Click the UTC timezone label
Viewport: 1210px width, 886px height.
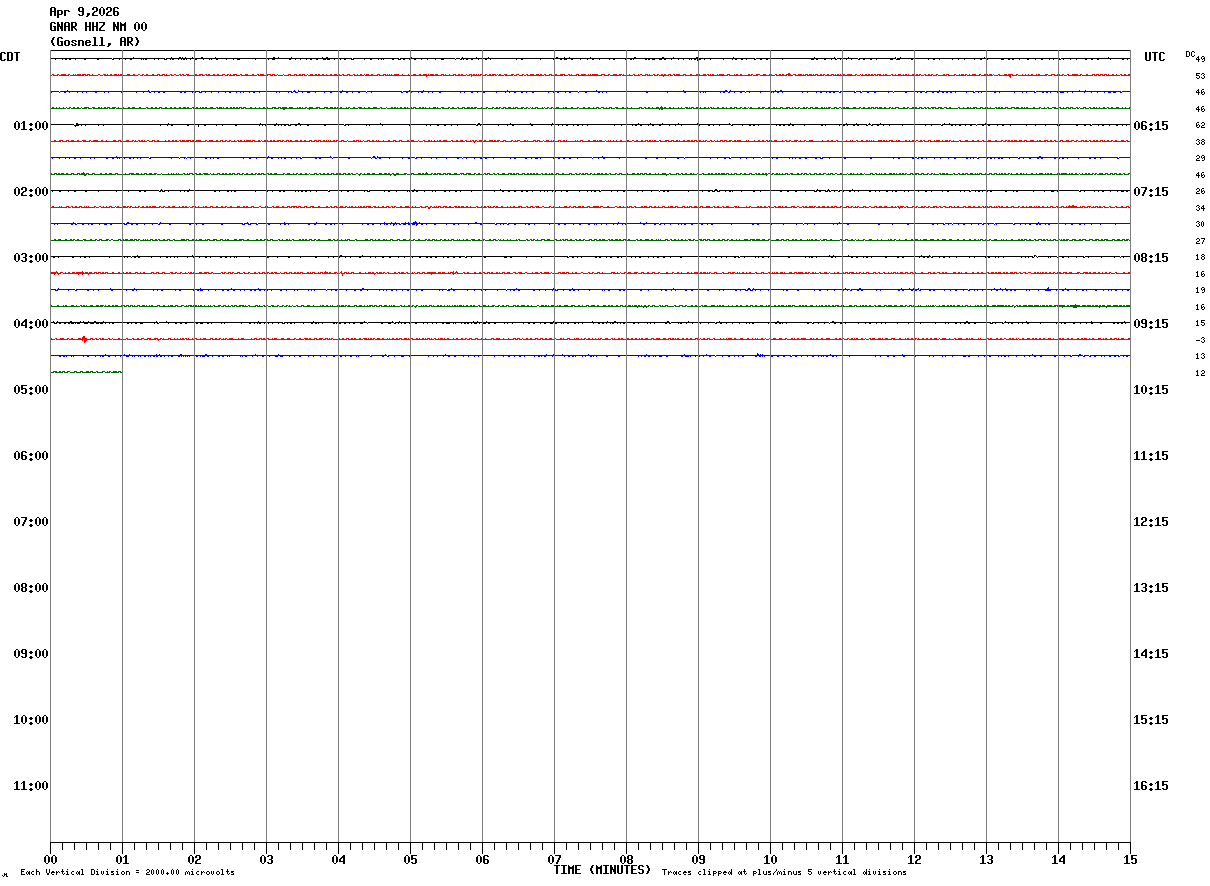[1155, 57]
